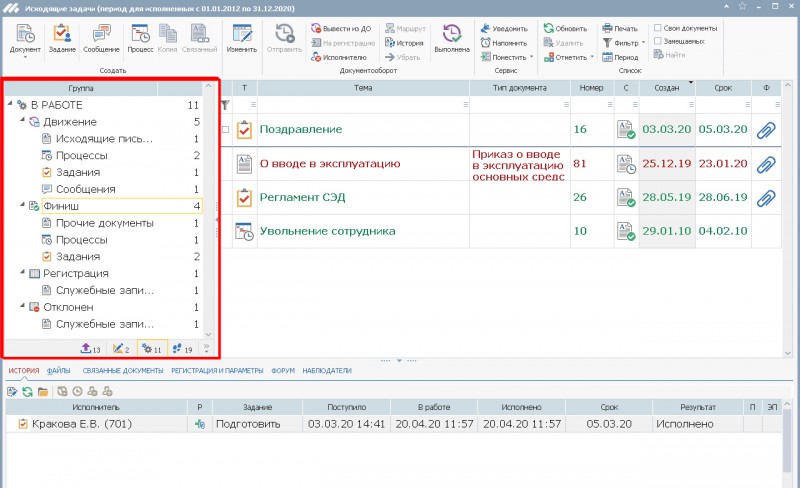Click the Исполнитель column header
Screen dimensions: 800x488
click(x=96, y=407)
